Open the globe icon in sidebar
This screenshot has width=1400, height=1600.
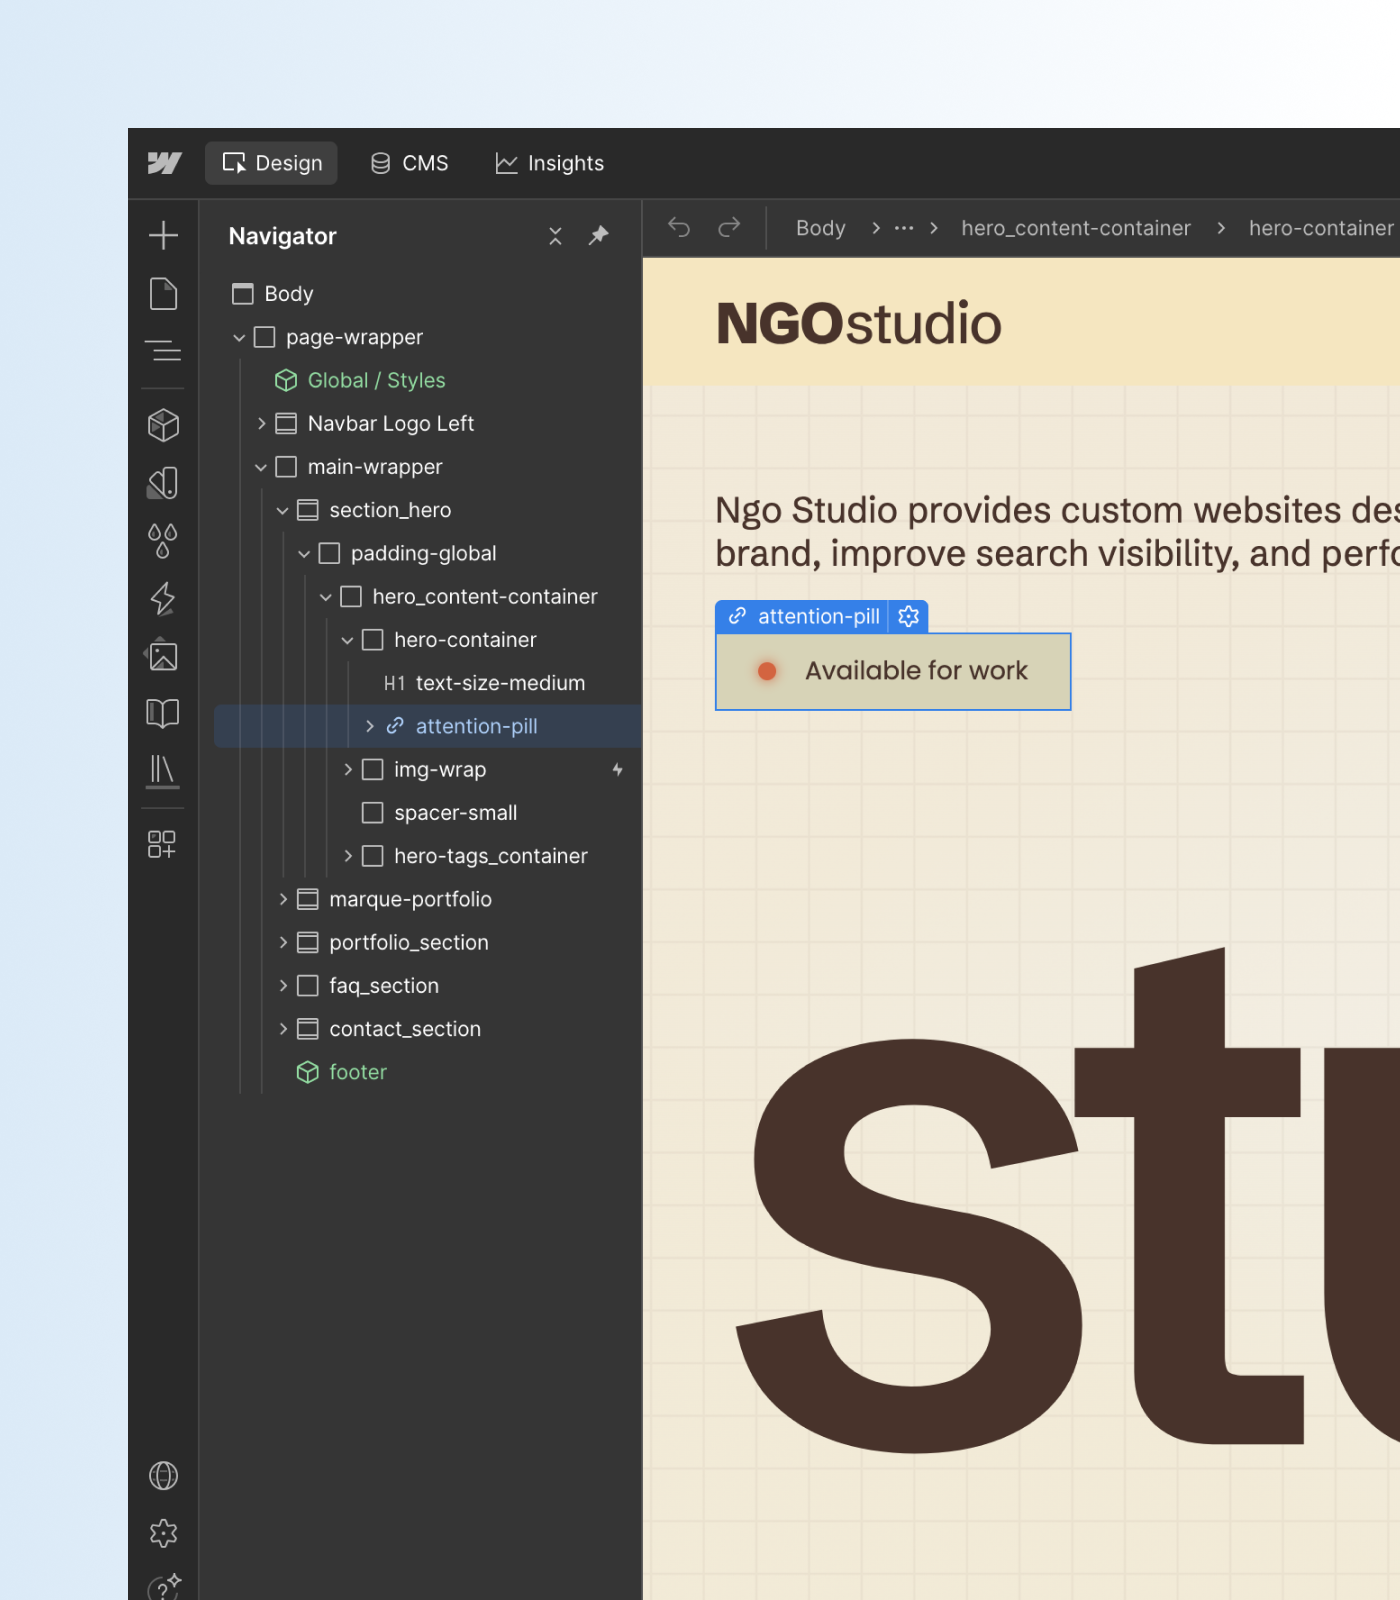point(163,1475)
